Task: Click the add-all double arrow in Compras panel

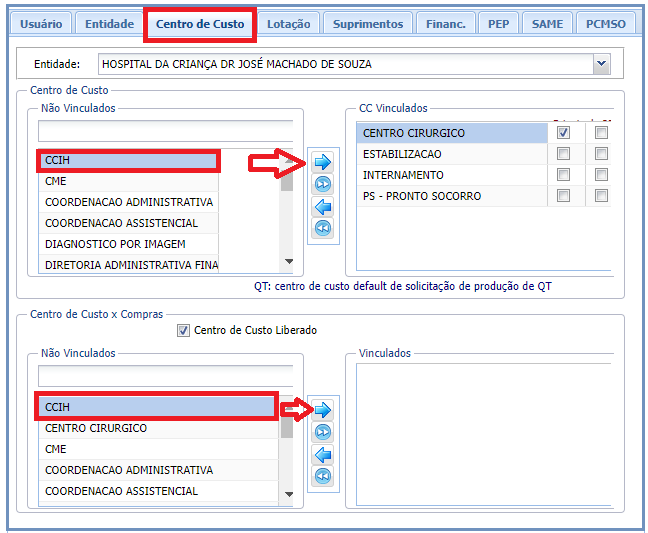Action: (x=323, y=432)
